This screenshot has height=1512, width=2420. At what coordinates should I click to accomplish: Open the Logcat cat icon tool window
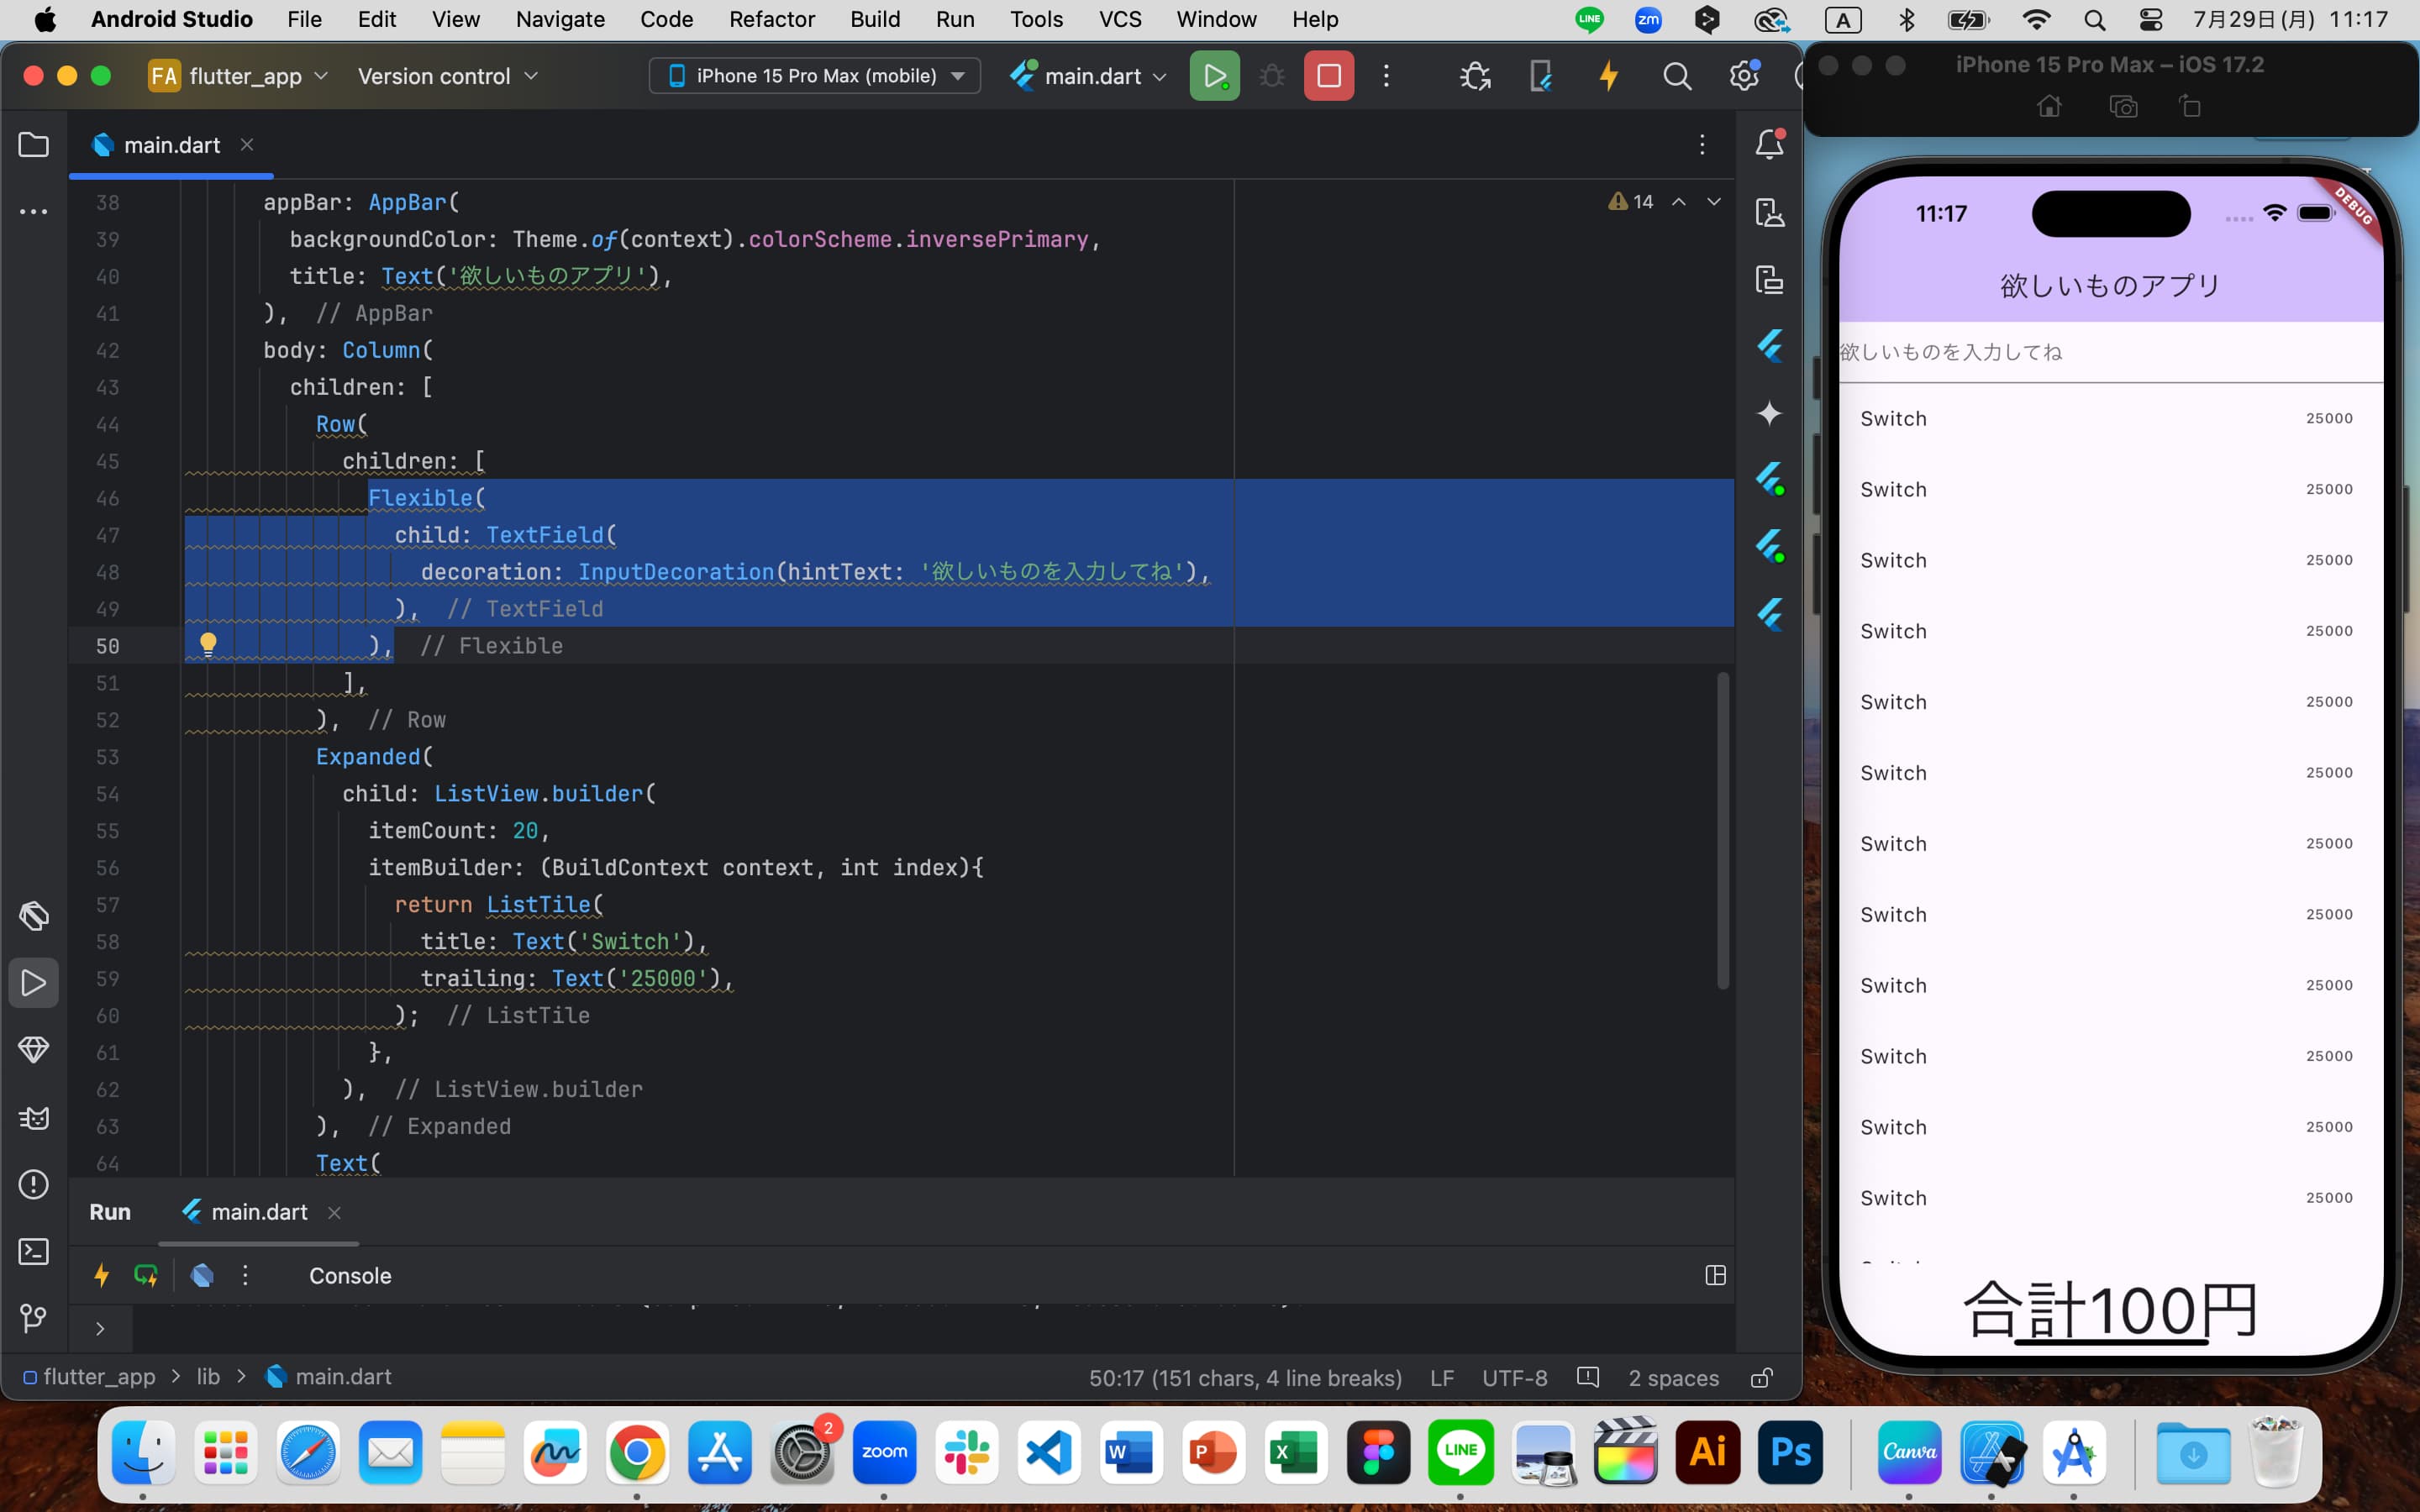(34, 1117)
